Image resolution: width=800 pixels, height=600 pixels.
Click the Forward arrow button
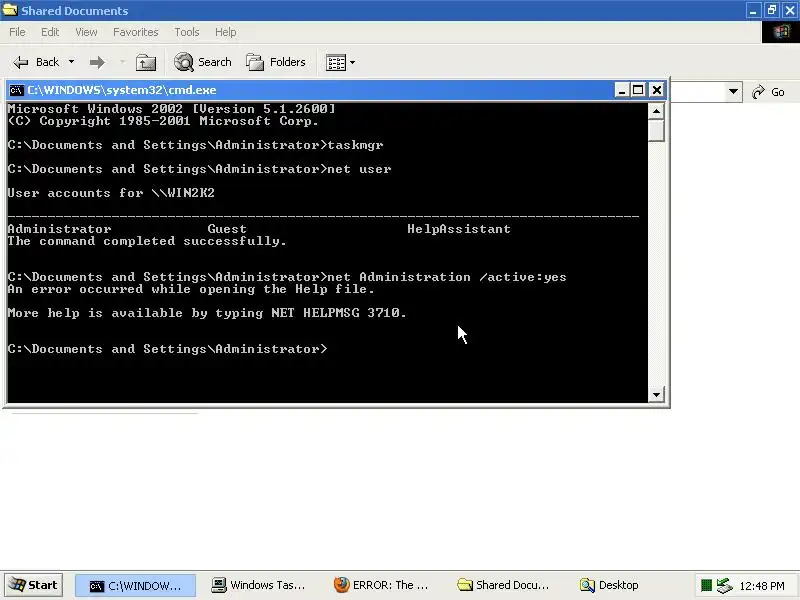(x=97, y=62)
